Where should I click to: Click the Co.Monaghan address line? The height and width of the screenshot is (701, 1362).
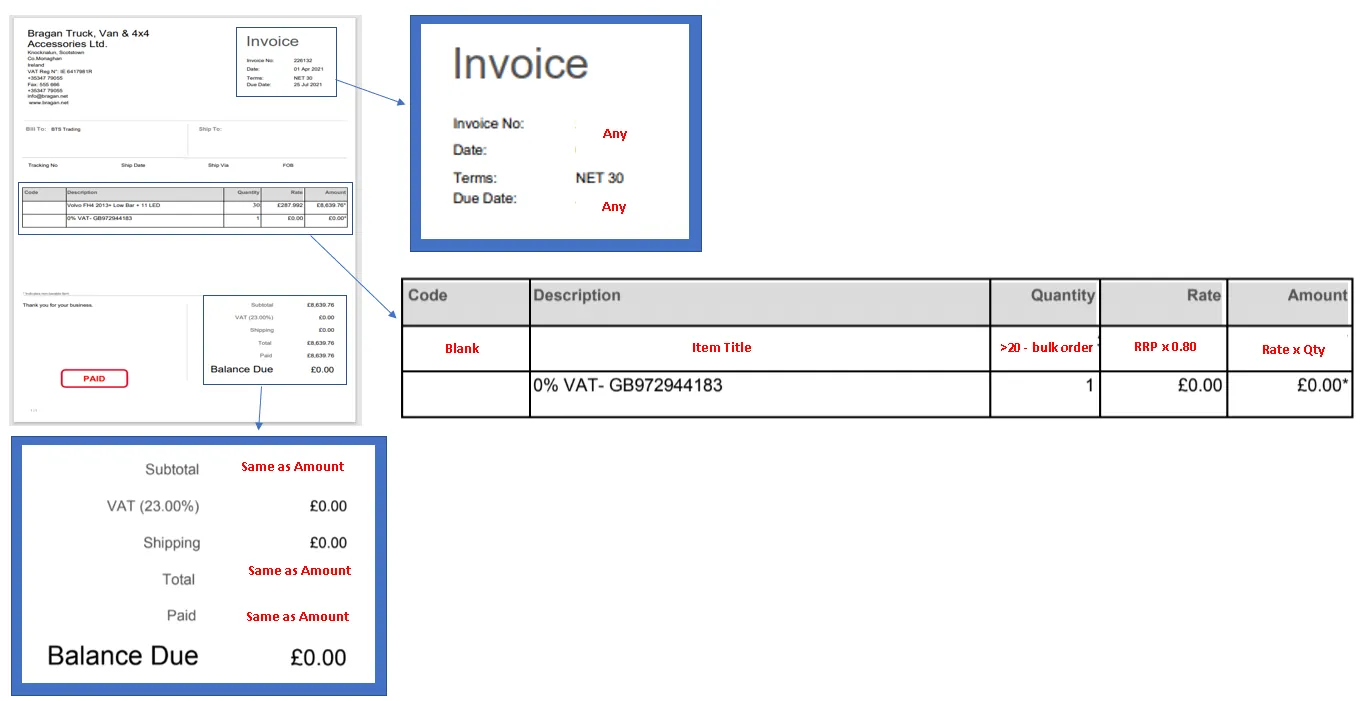tap(45, 58)
